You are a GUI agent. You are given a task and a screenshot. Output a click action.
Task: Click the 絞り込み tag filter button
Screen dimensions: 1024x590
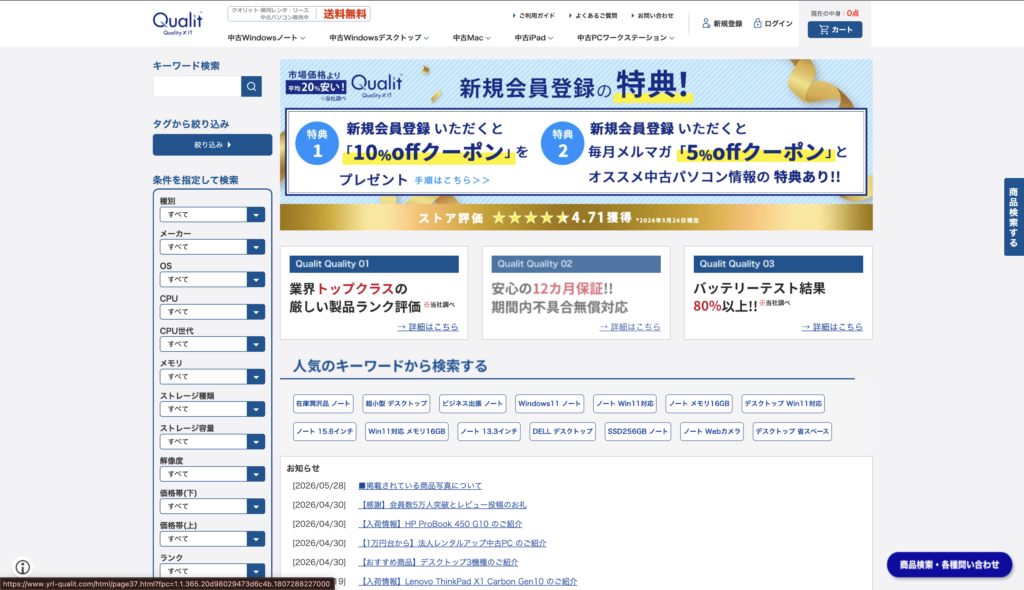coord(212,145)
